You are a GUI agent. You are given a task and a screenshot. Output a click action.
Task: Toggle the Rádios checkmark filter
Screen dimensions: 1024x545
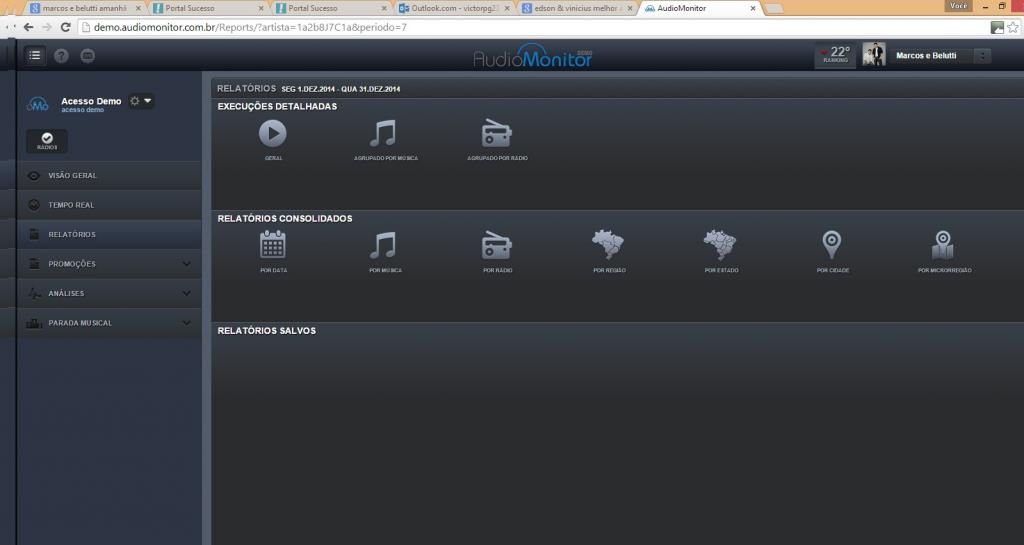[47, 141]
